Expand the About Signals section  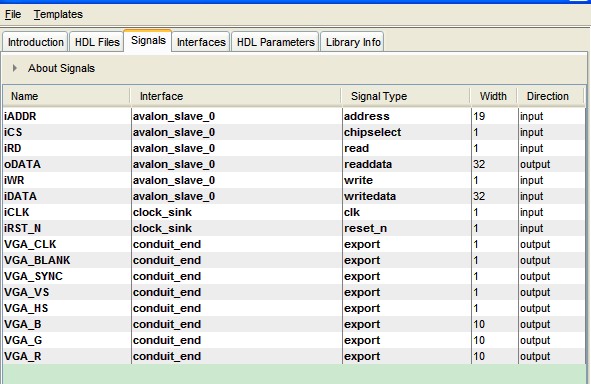pos(15,68)
